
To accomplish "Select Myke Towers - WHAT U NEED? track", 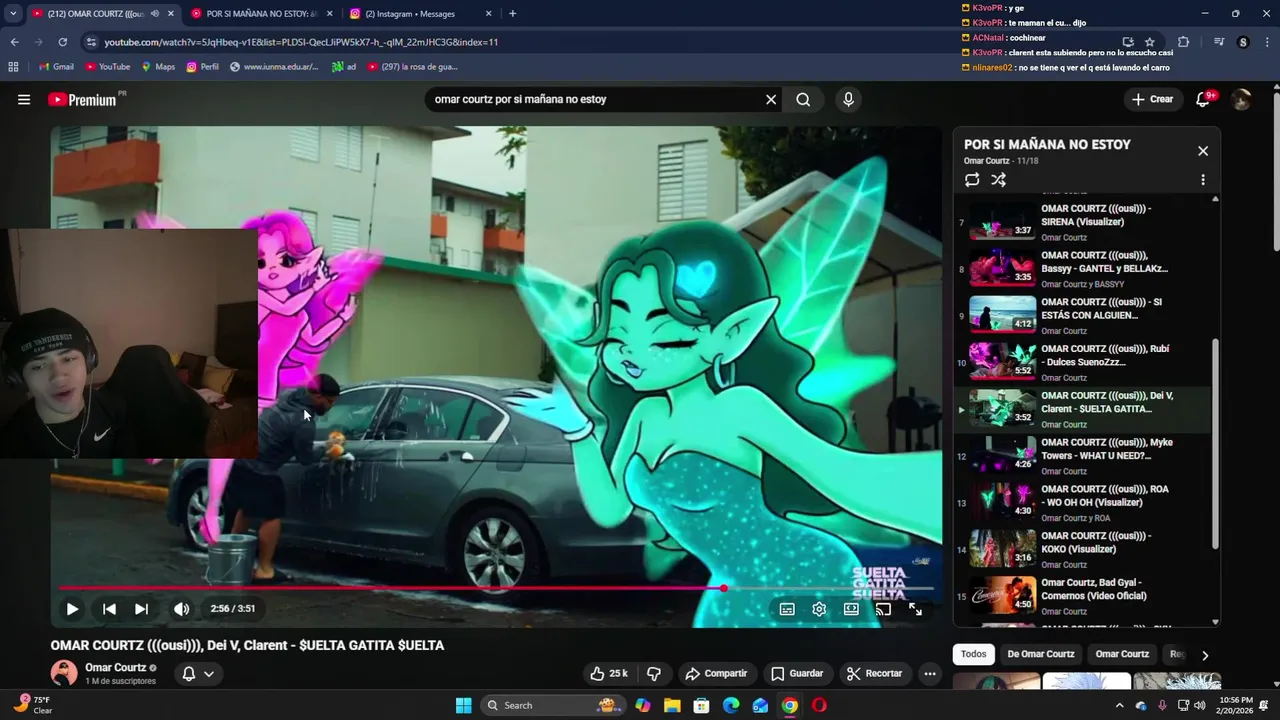I will [x=1083, y=456].
